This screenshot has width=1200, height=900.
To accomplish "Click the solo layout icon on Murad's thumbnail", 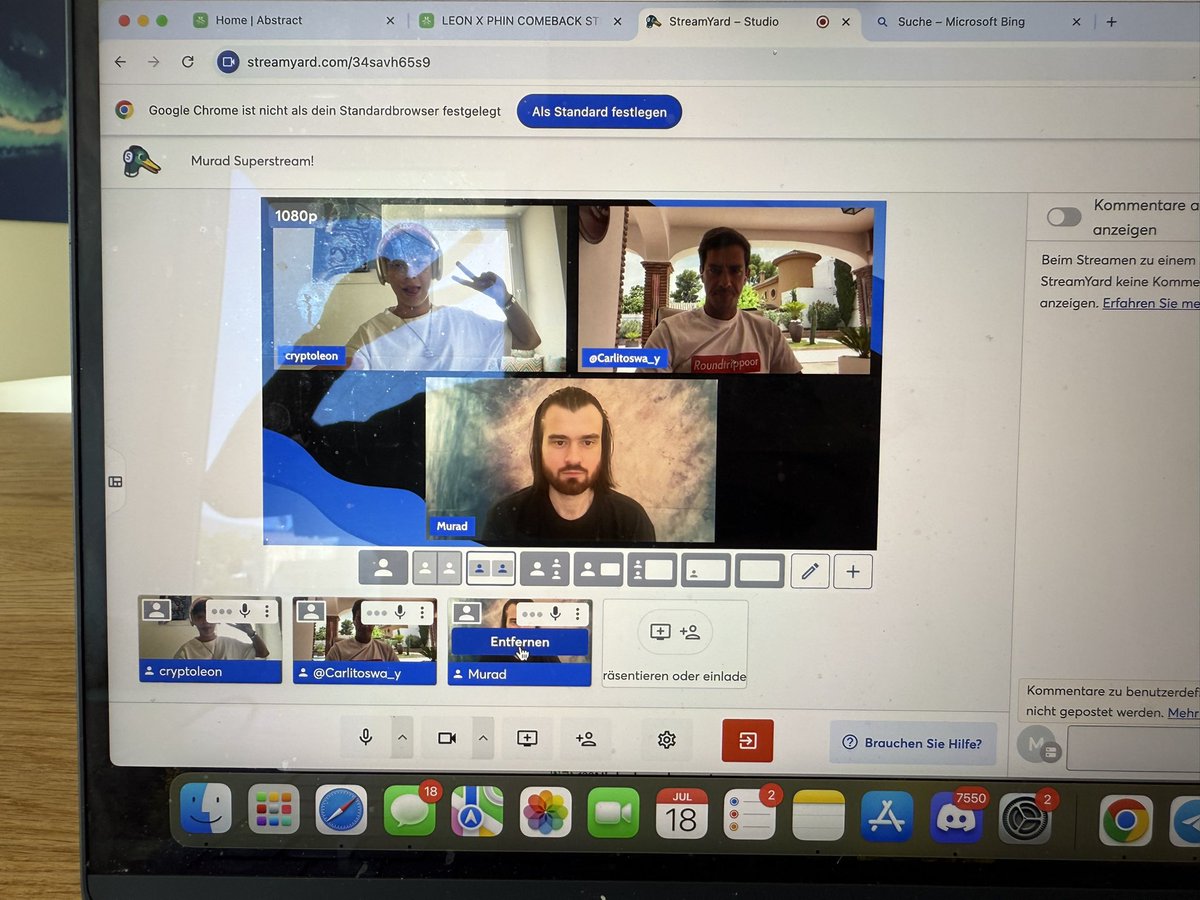I will [466, 612].
